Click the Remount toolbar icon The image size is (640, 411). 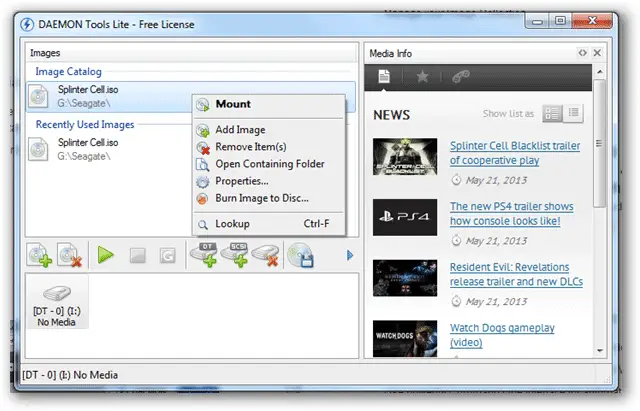pyautogui.click(x=167, y=256)
